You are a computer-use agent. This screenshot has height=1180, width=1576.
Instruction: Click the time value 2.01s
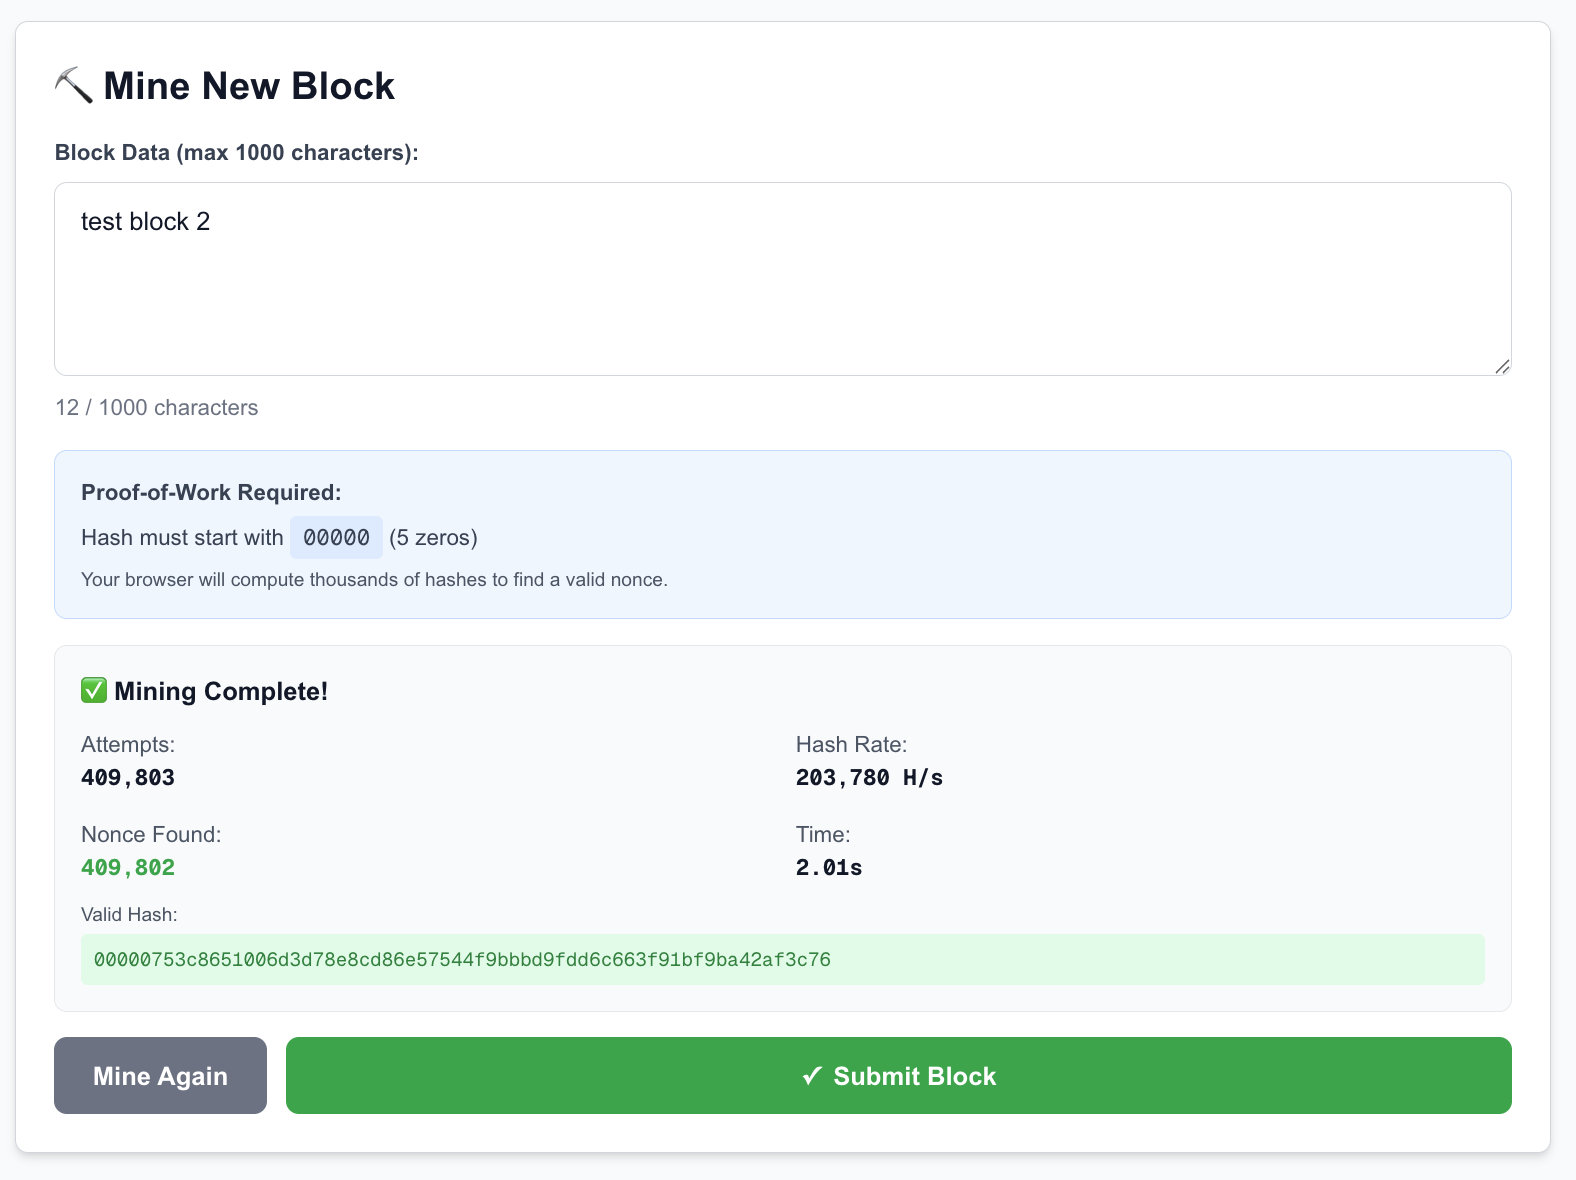pyautogui.click(x=829, y=867)
